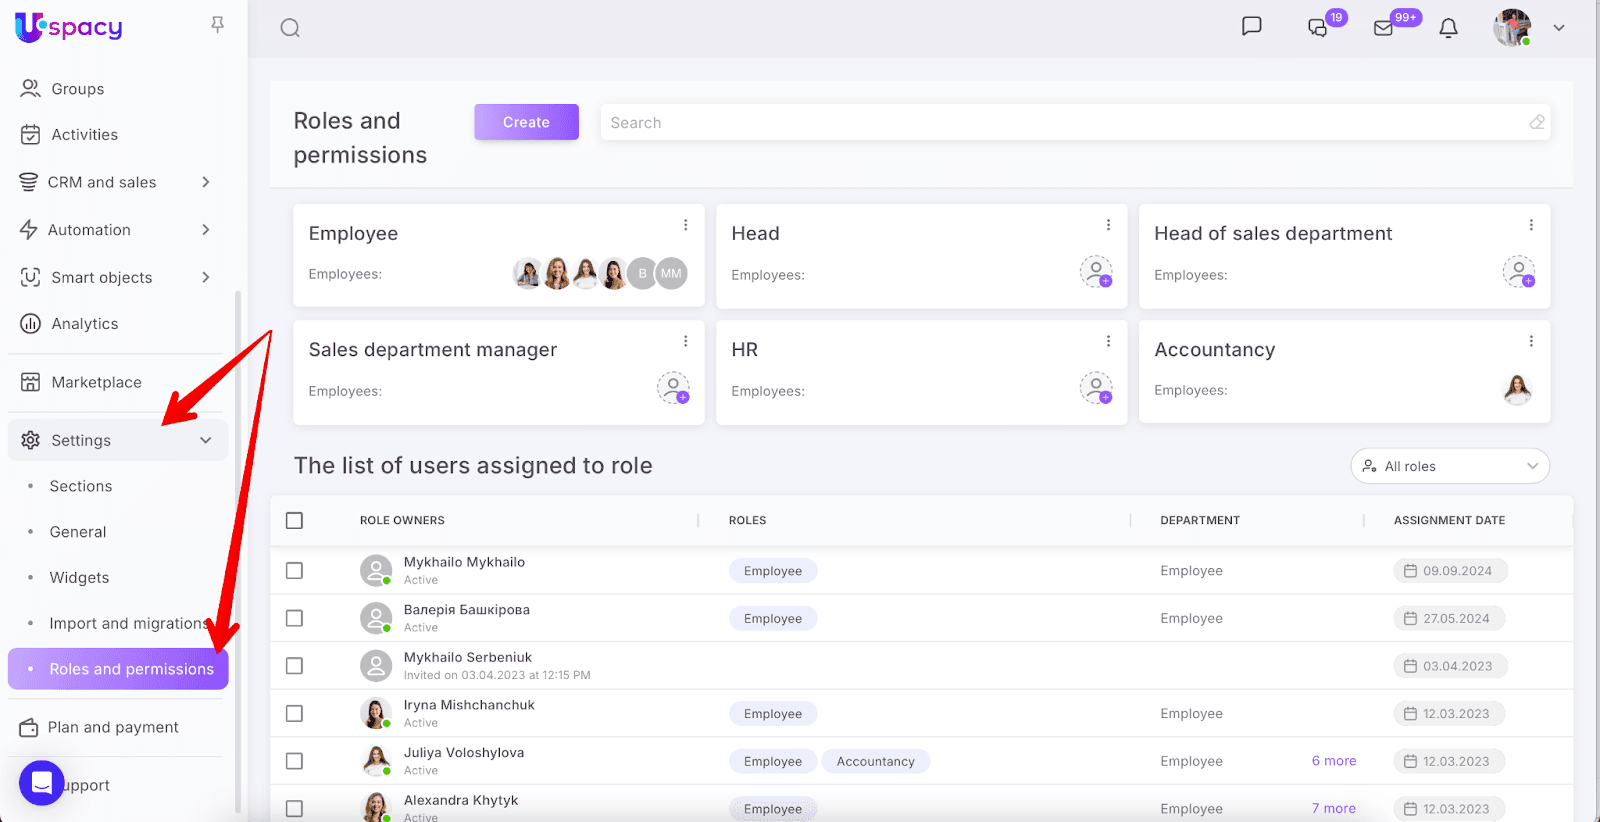Add employee to the HR role card
This screenshot has width=1600, height=822.
pyautogui.click(x=1096, y=387)
